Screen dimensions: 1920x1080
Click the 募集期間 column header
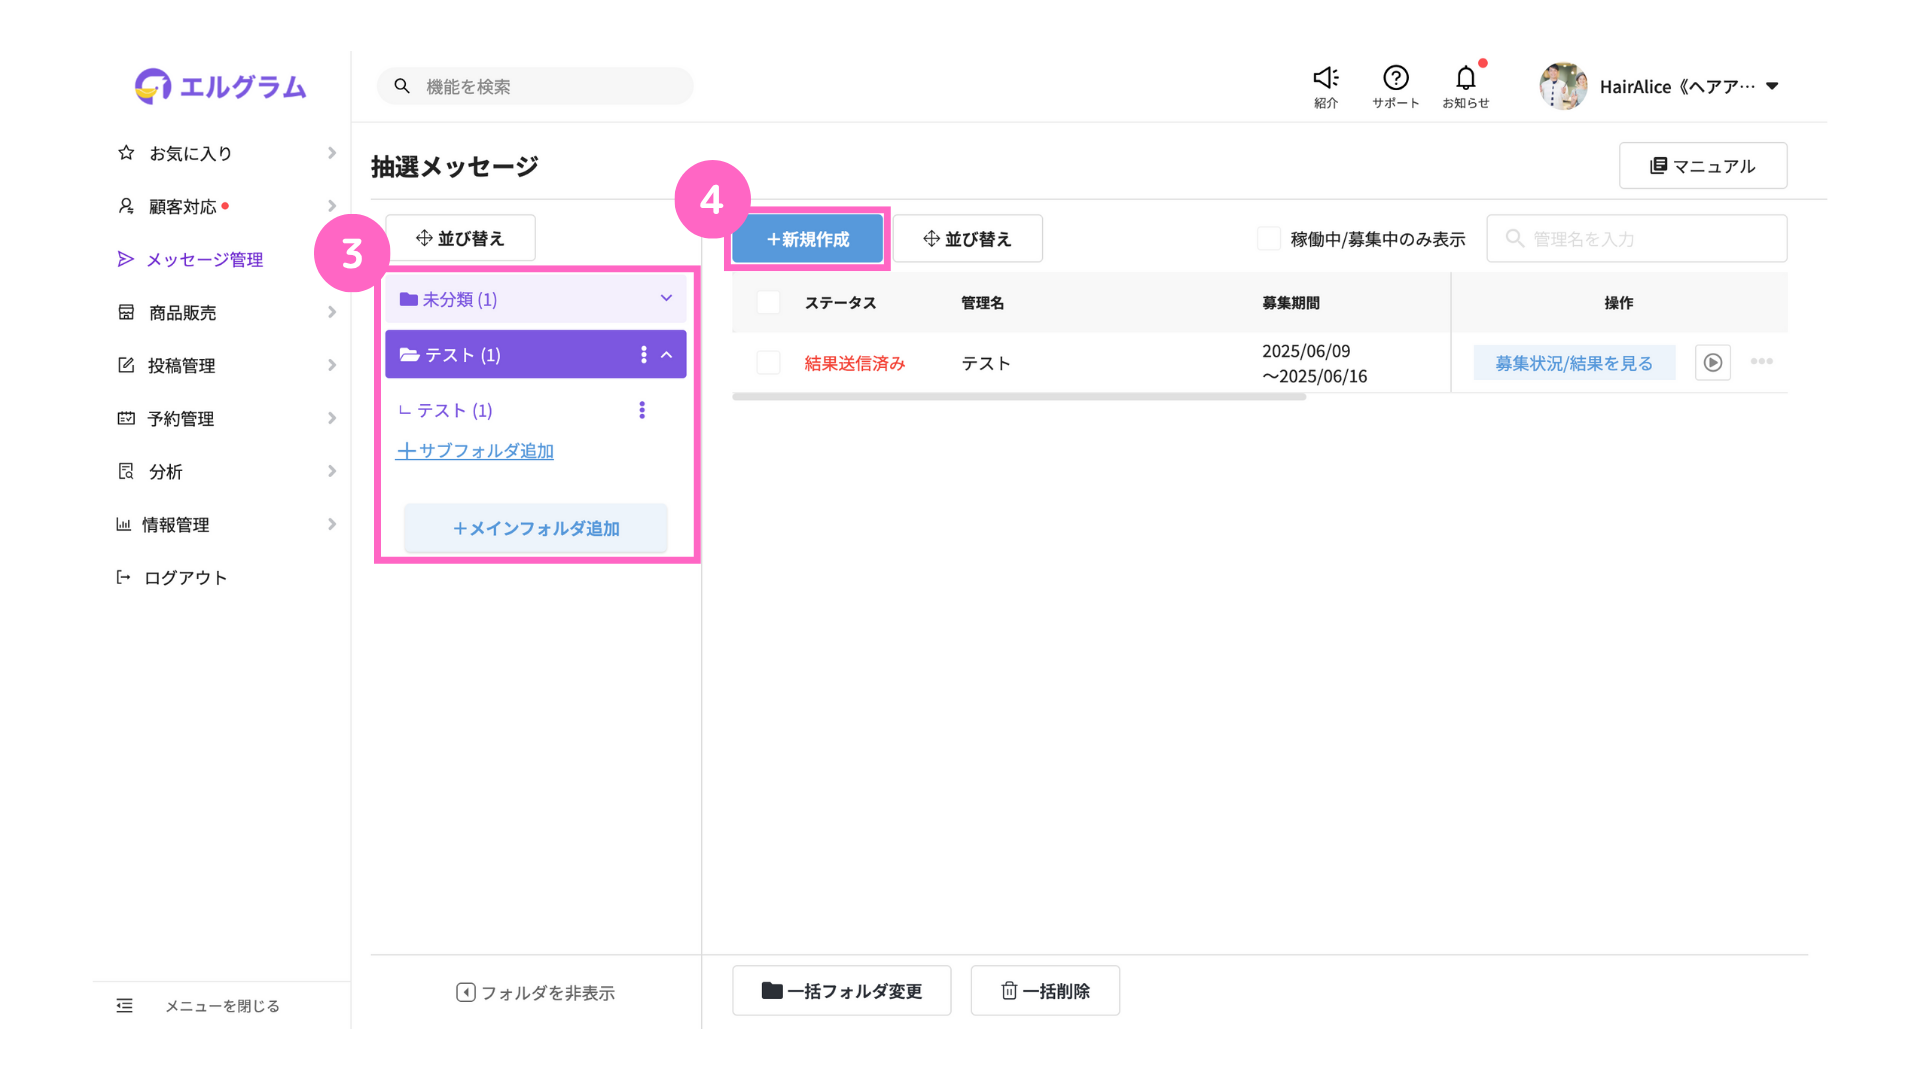(x=1290, y=302)
